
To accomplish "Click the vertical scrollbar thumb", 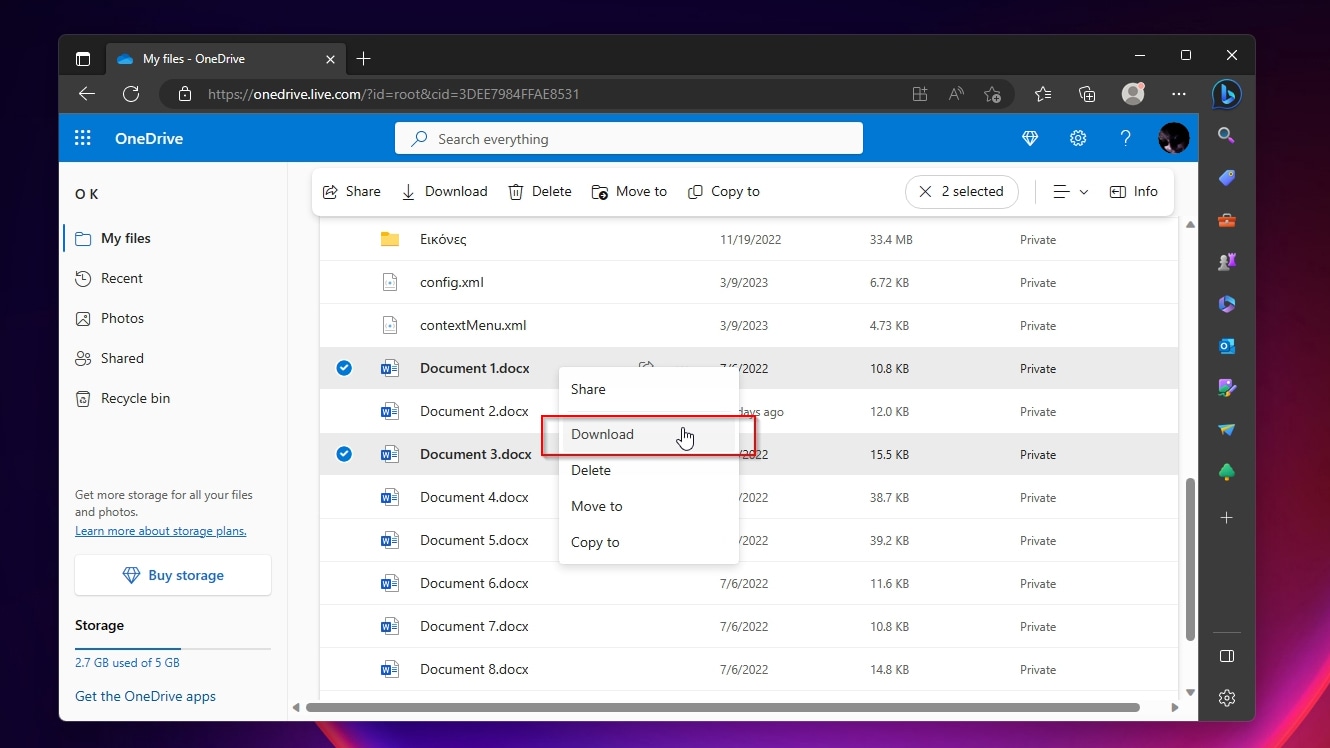I will [x=1190, y=560].
